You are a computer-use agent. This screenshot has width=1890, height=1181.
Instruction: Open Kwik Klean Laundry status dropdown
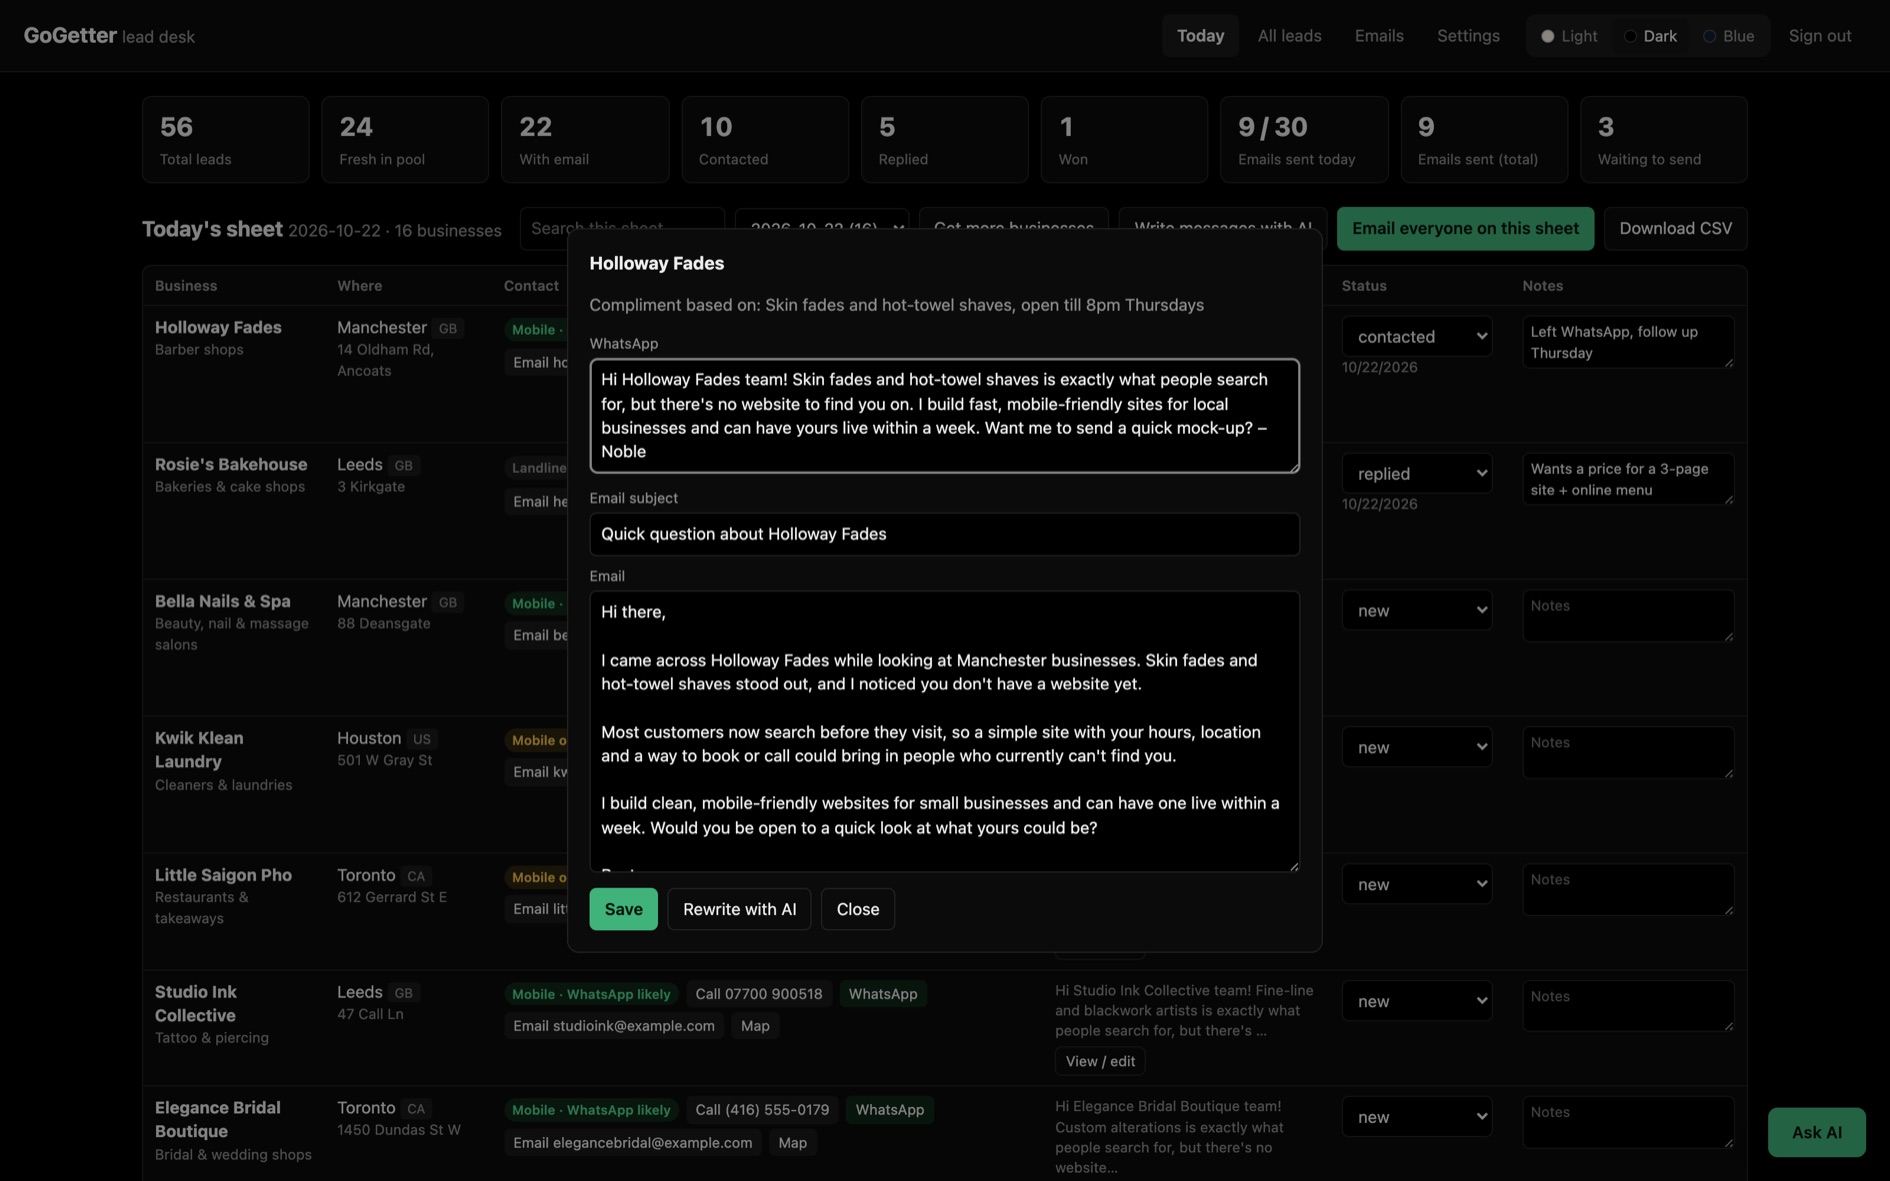1417,748
